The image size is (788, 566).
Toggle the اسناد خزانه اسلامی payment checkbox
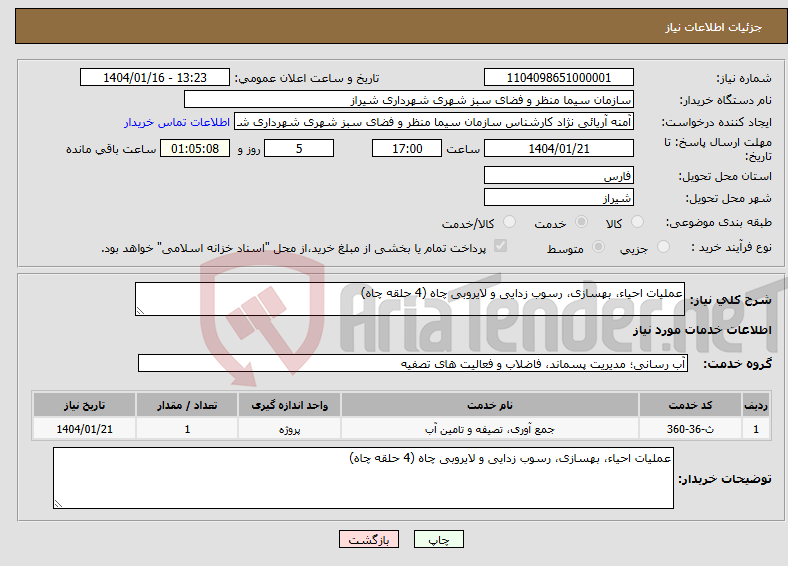(x=501, y=246)
